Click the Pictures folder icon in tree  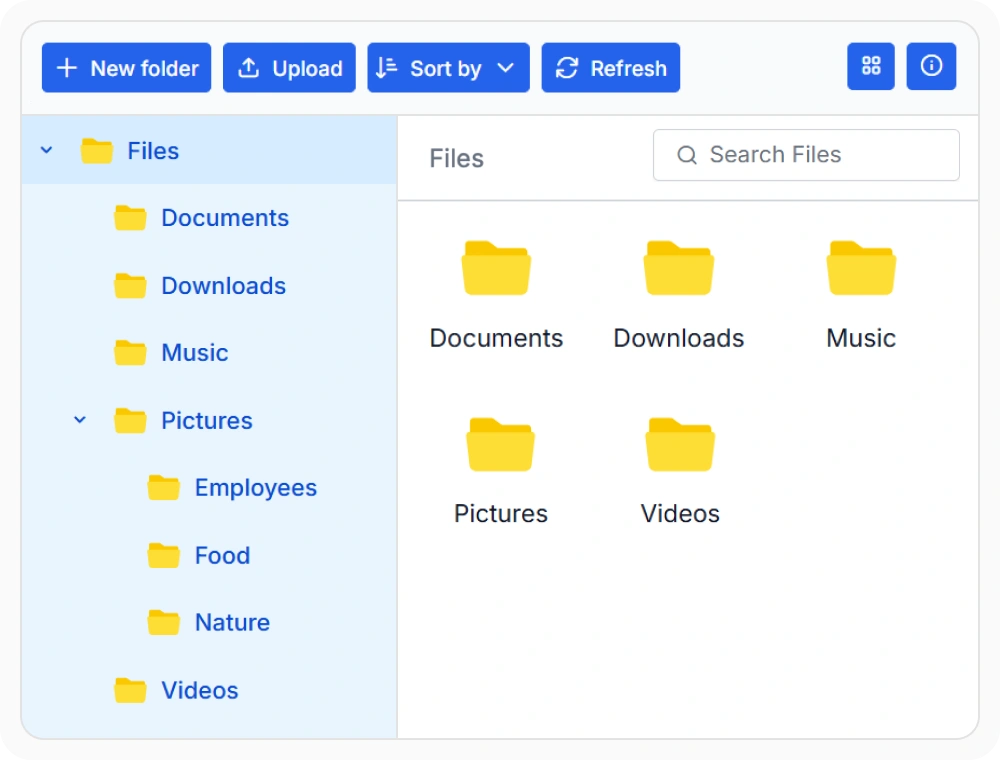130,420
